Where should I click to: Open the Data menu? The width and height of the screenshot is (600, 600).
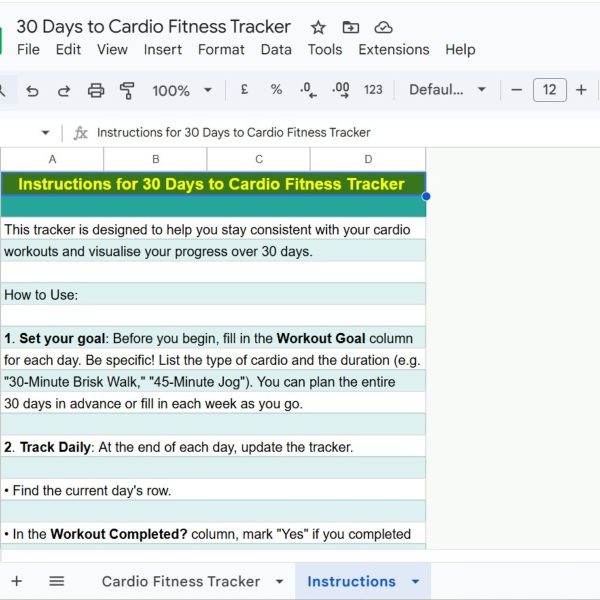tap(276, 50)
